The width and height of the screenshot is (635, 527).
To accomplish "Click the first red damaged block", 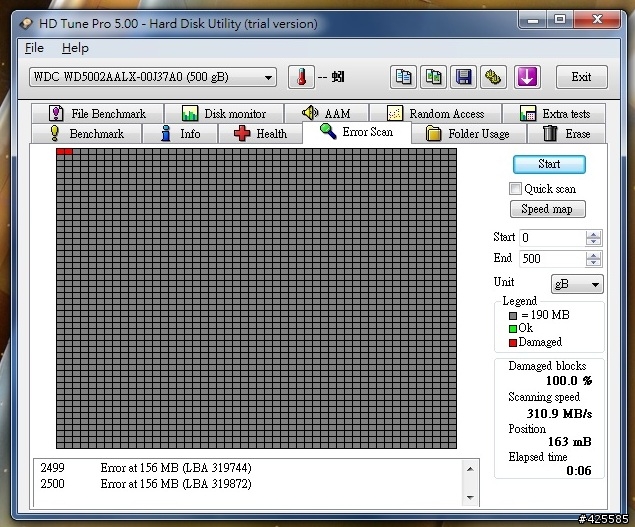I will tap(61, 151).
